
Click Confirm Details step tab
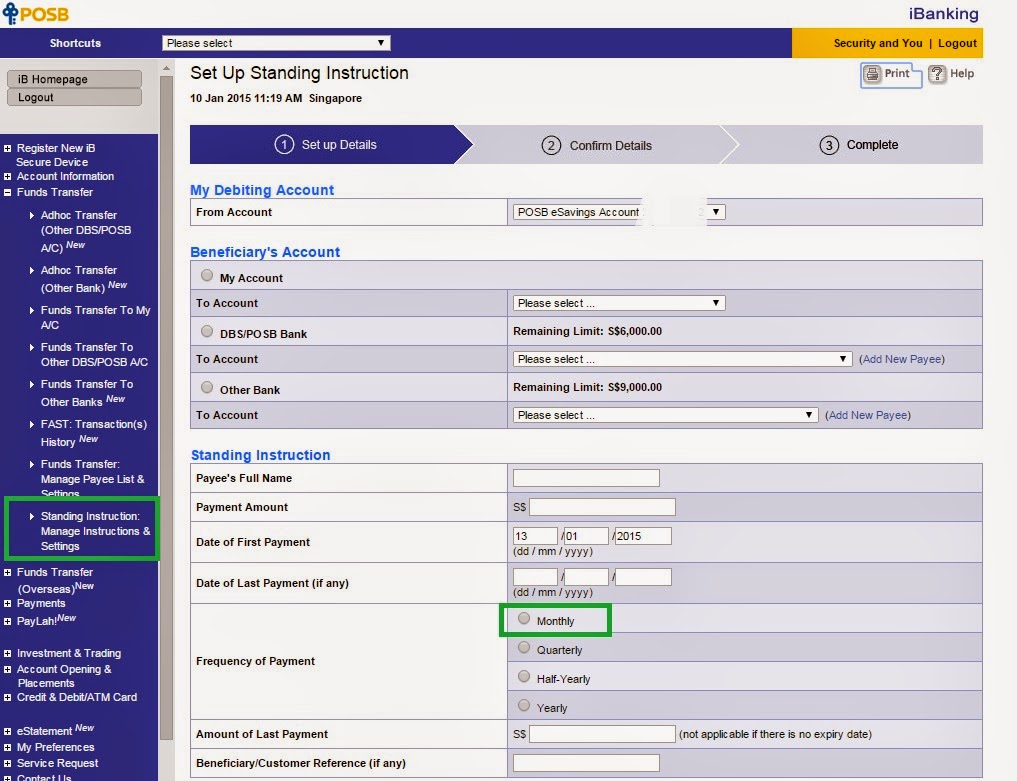(597, 145)
